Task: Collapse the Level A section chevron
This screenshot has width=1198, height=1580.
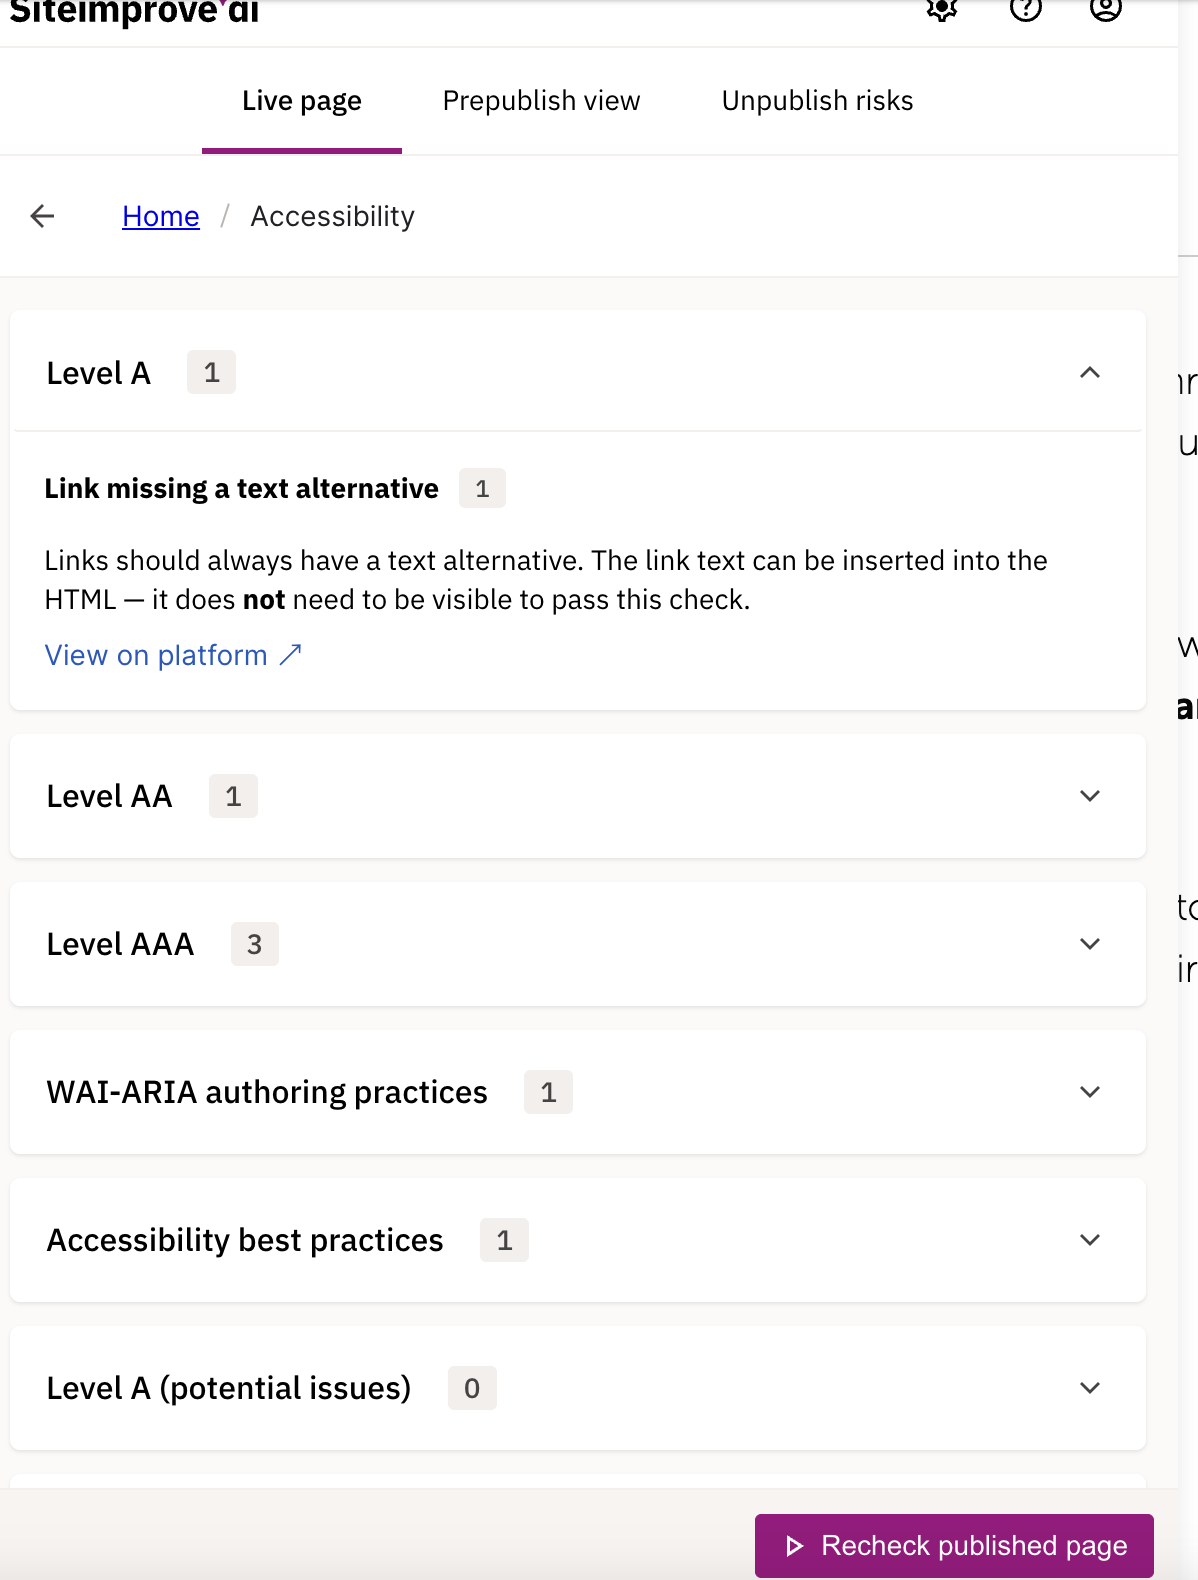Action: 1090,373
